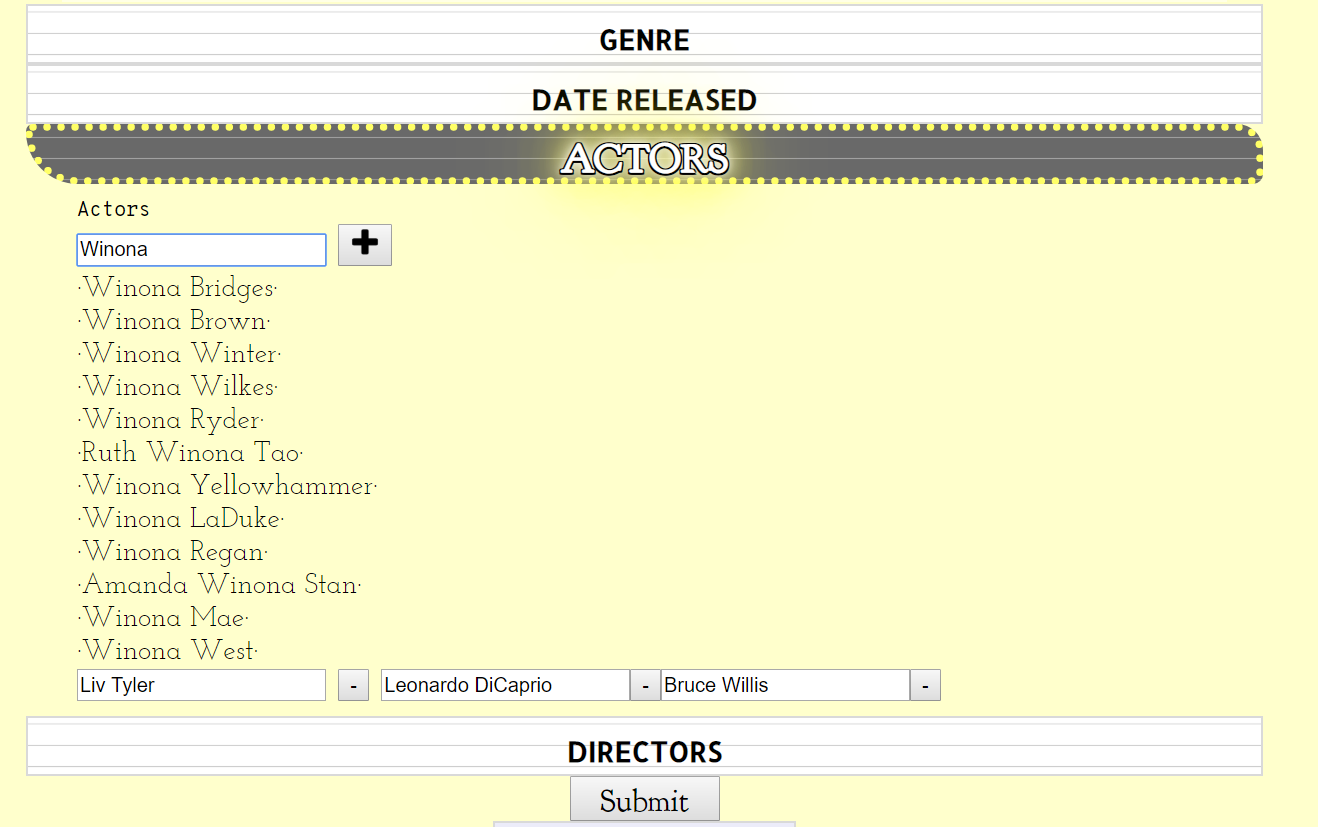The height and width of the screenshot is (827, 1318).
Task: Remove Liv Tyler with minus button
Action: pos(353,686)
